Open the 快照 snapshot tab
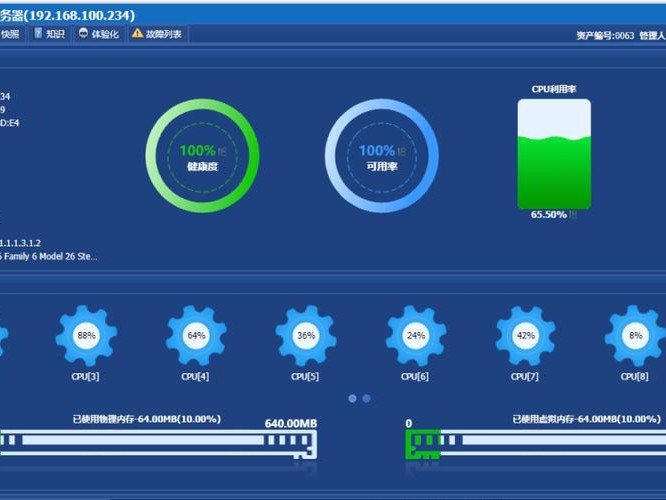Screen dimensions: 666x500 tap(10, 34)
